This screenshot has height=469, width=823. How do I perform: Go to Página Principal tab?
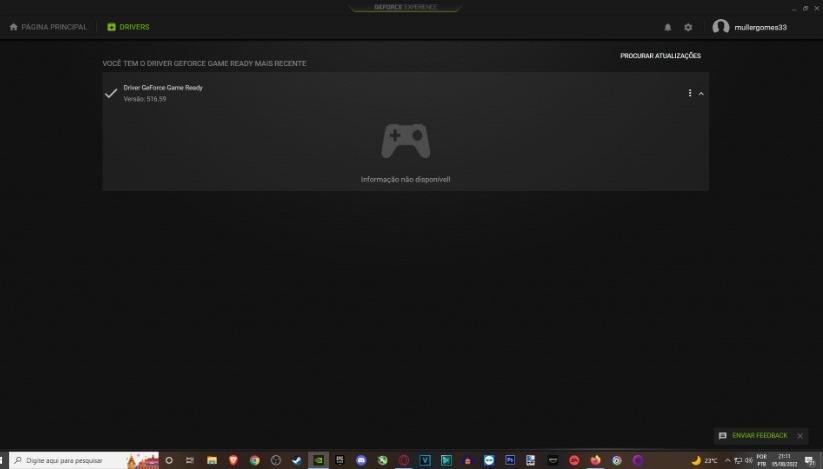[x=48, y=27]
